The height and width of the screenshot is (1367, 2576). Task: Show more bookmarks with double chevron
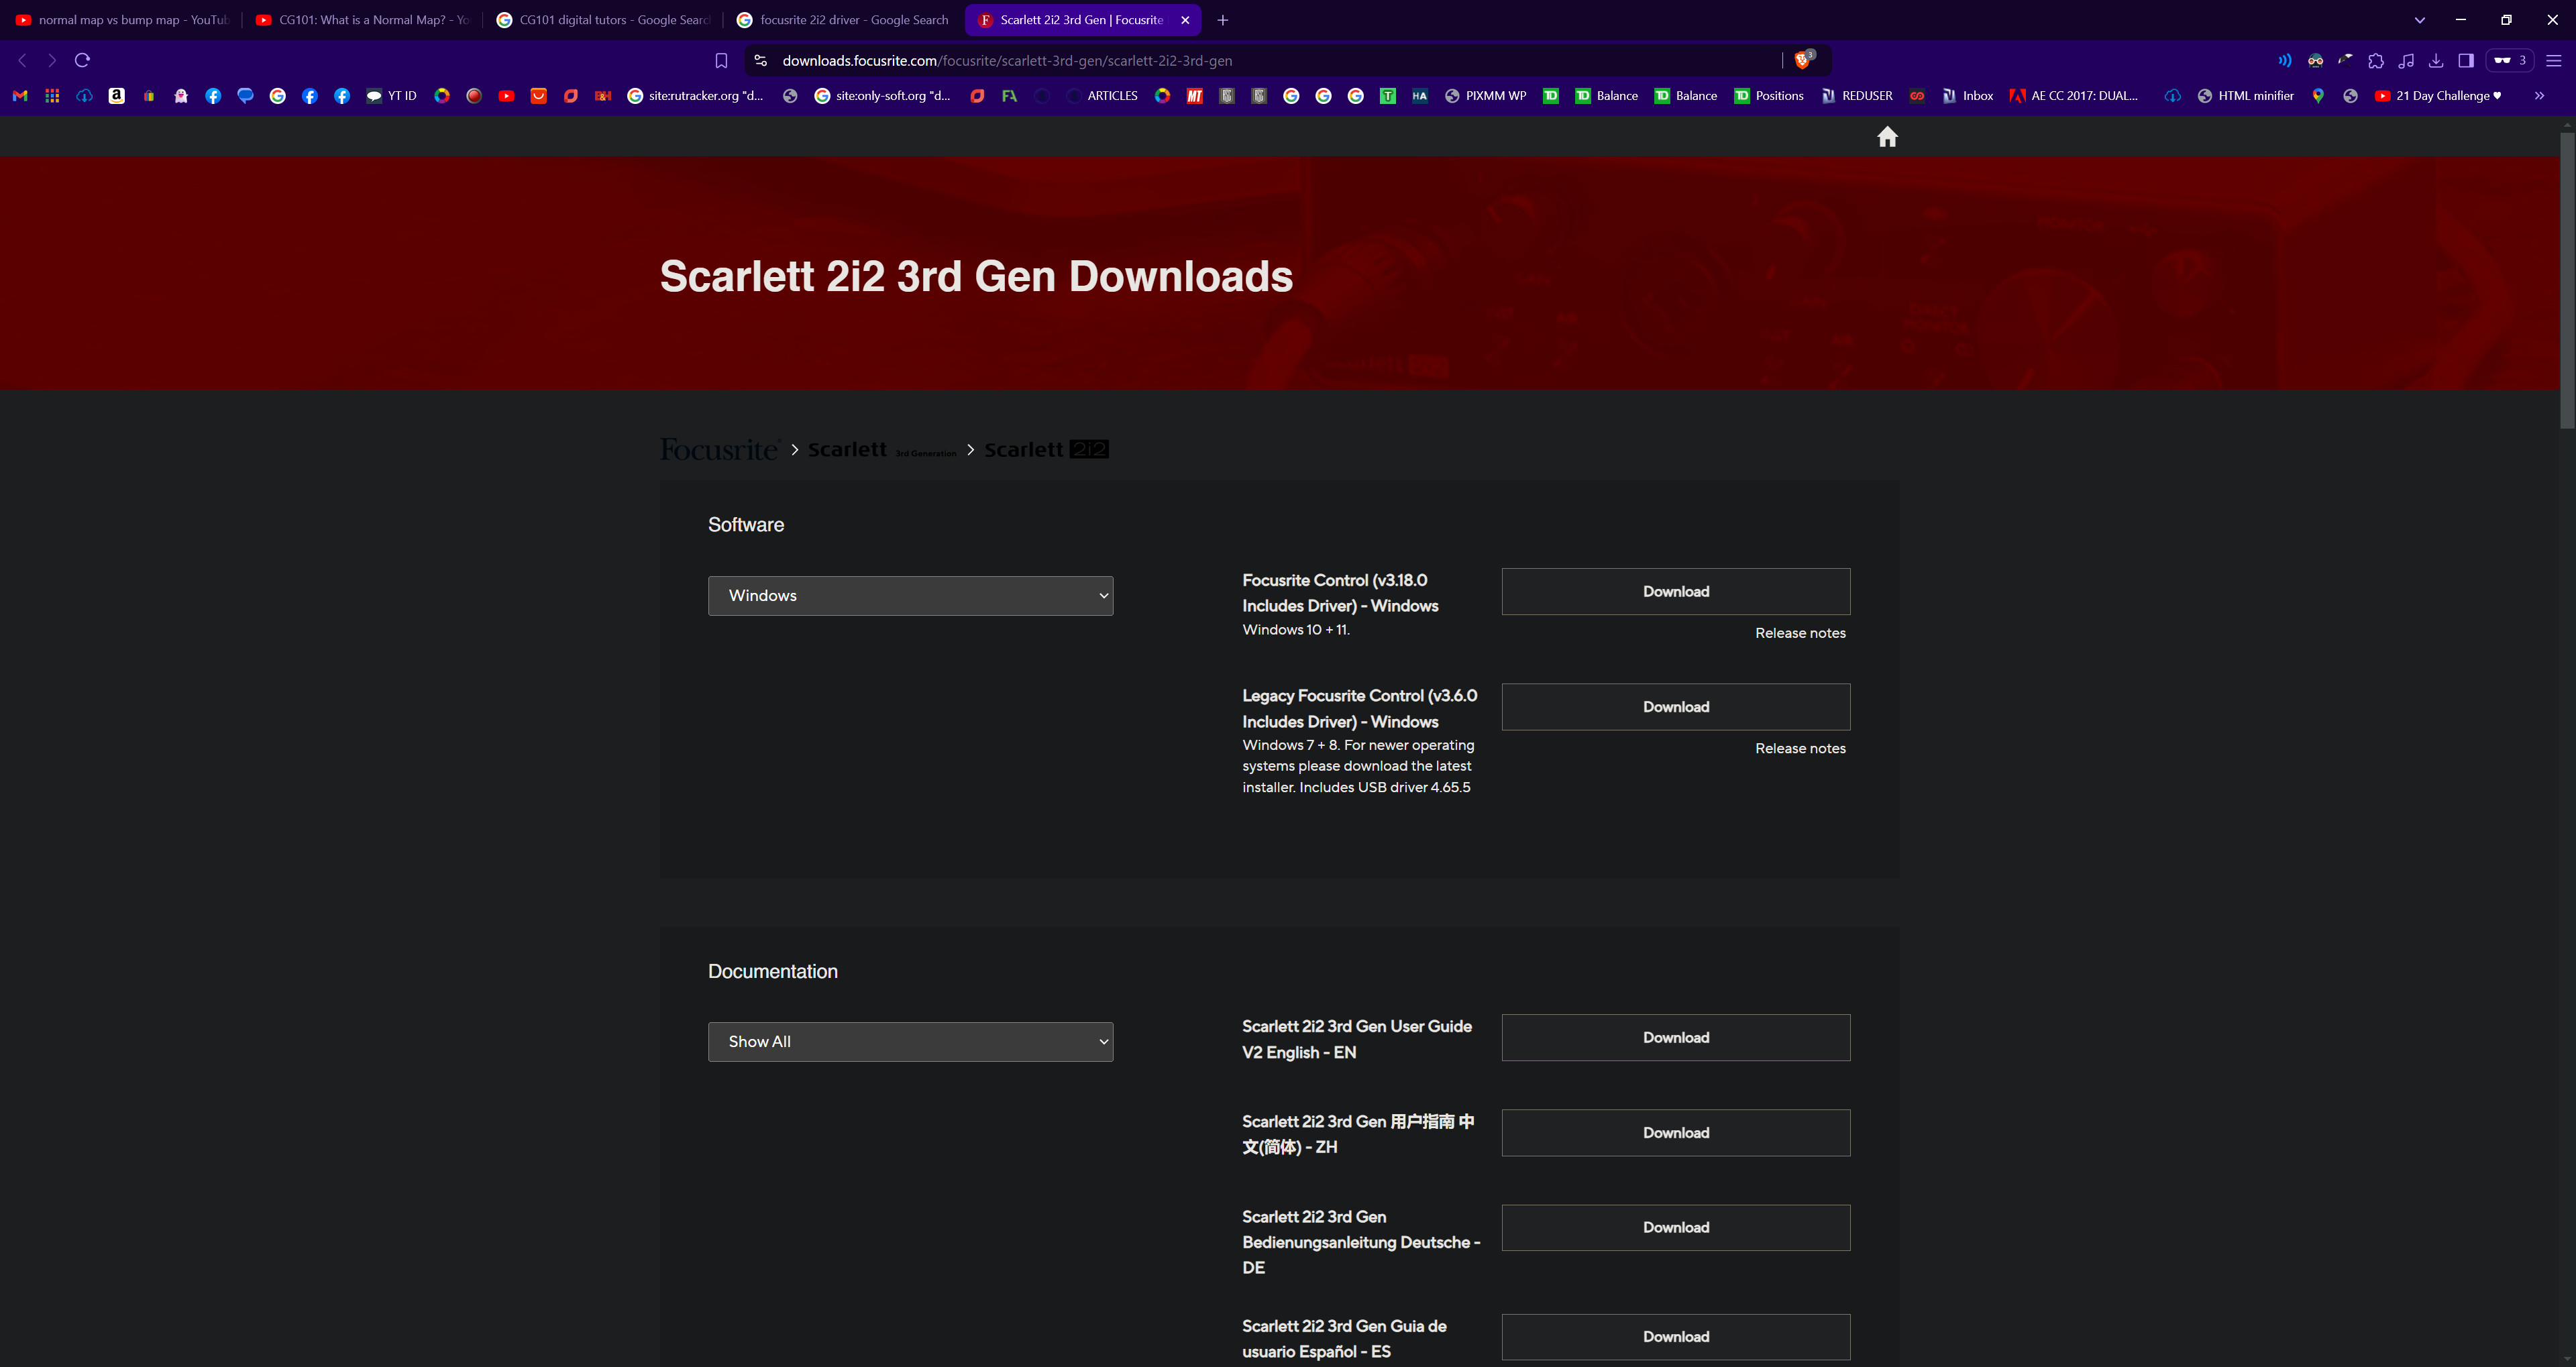(2539, 96)
